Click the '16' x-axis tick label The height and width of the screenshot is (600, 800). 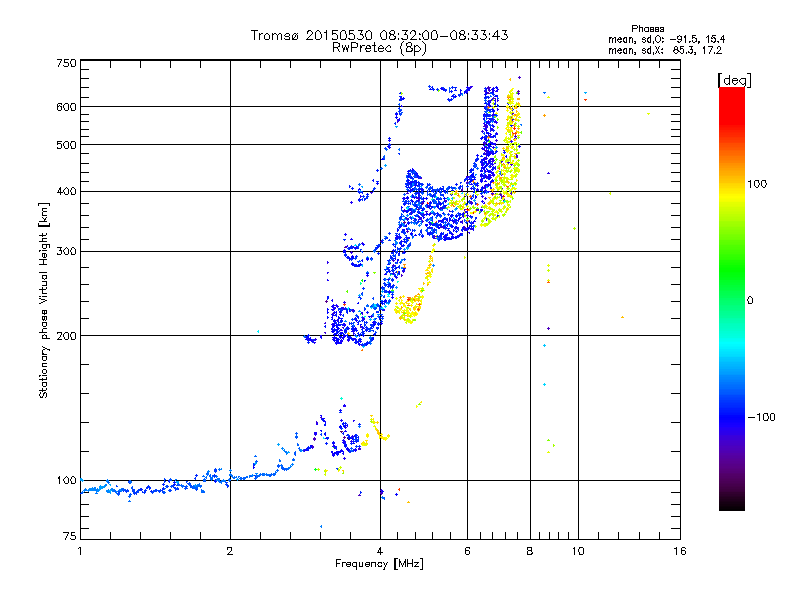point(680,551)
